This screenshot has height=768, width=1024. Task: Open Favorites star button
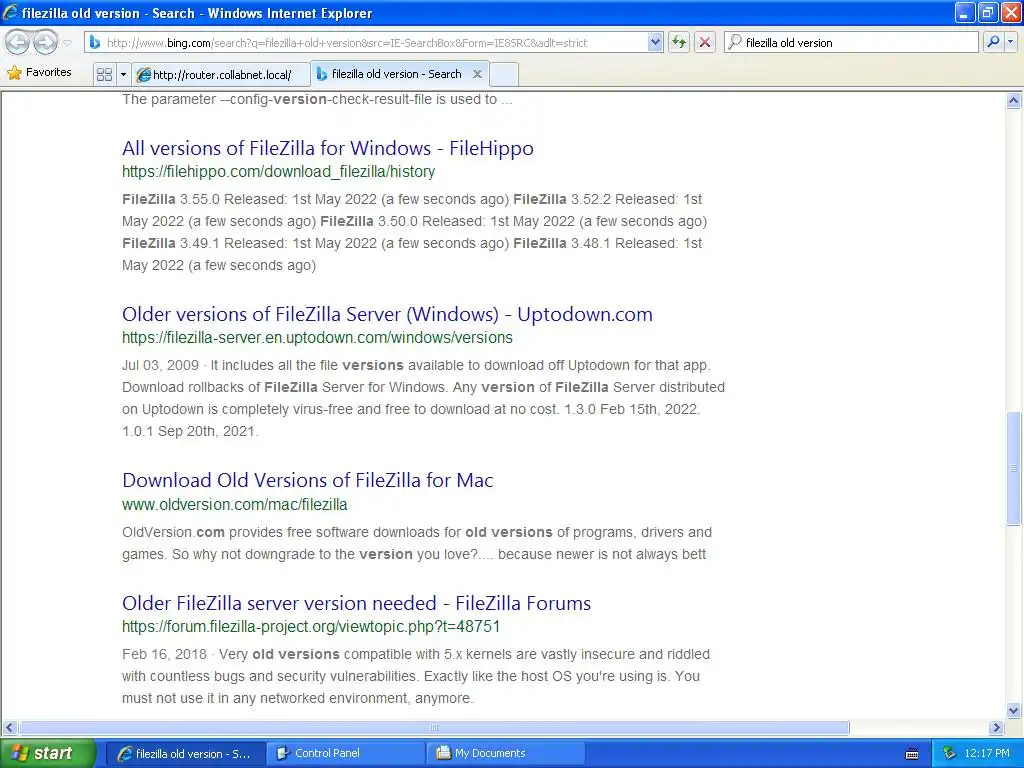[x=39, y=72]
